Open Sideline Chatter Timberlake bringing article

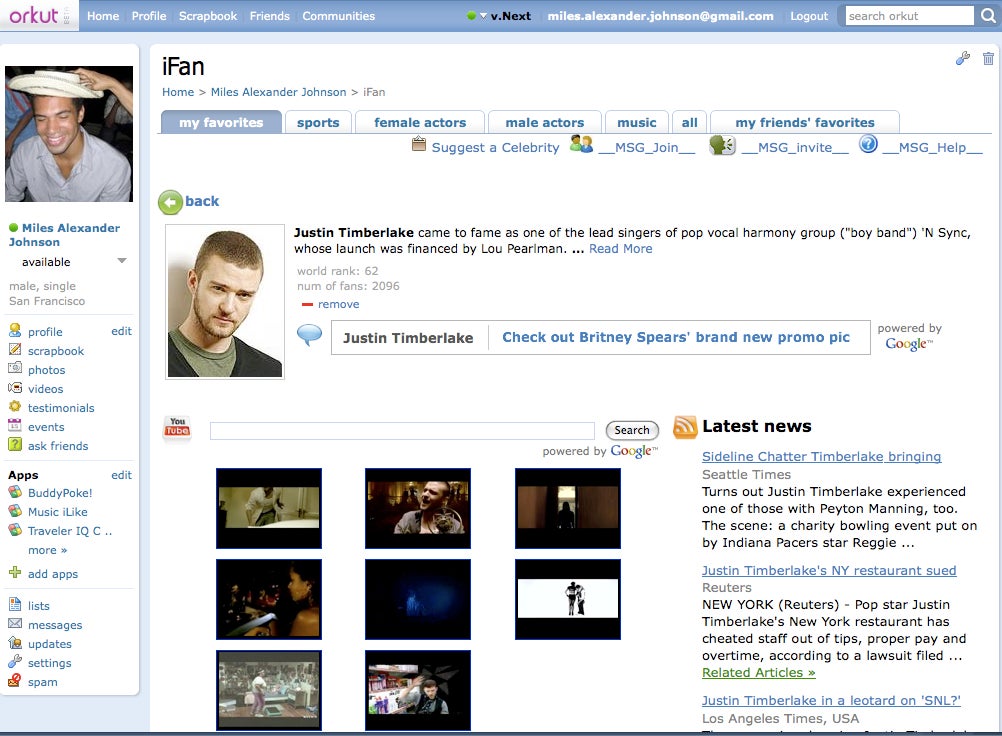(821, 456)
